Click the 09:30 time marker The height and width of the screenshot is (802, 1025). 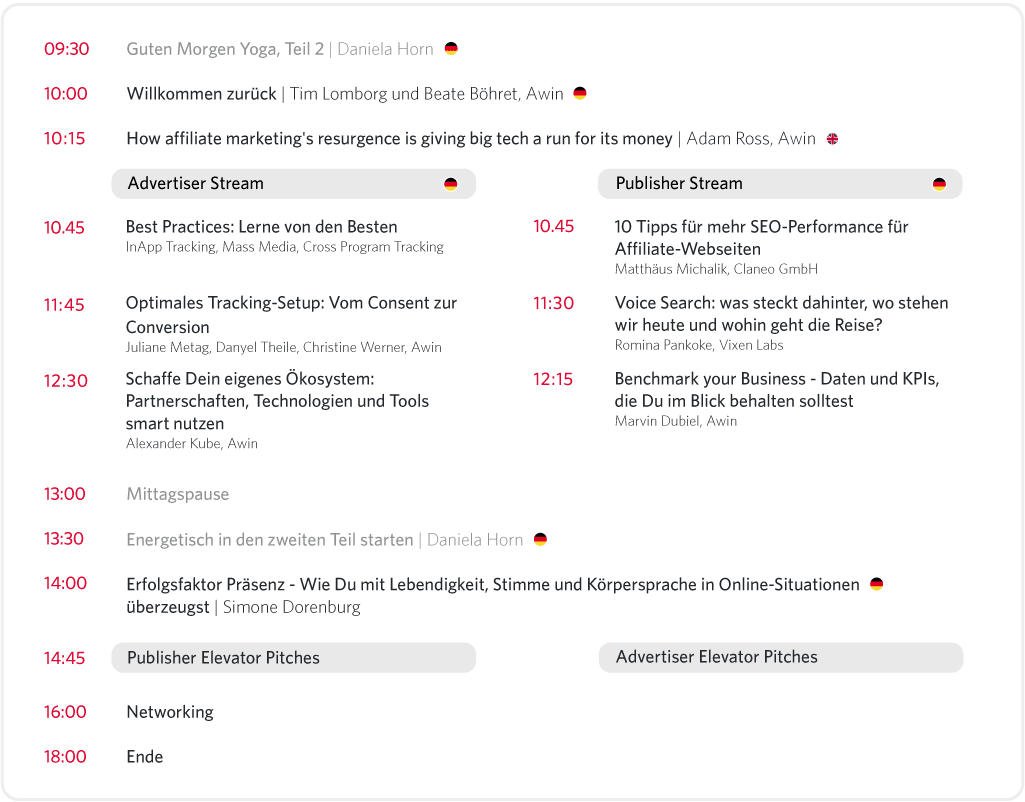point(66,49)
